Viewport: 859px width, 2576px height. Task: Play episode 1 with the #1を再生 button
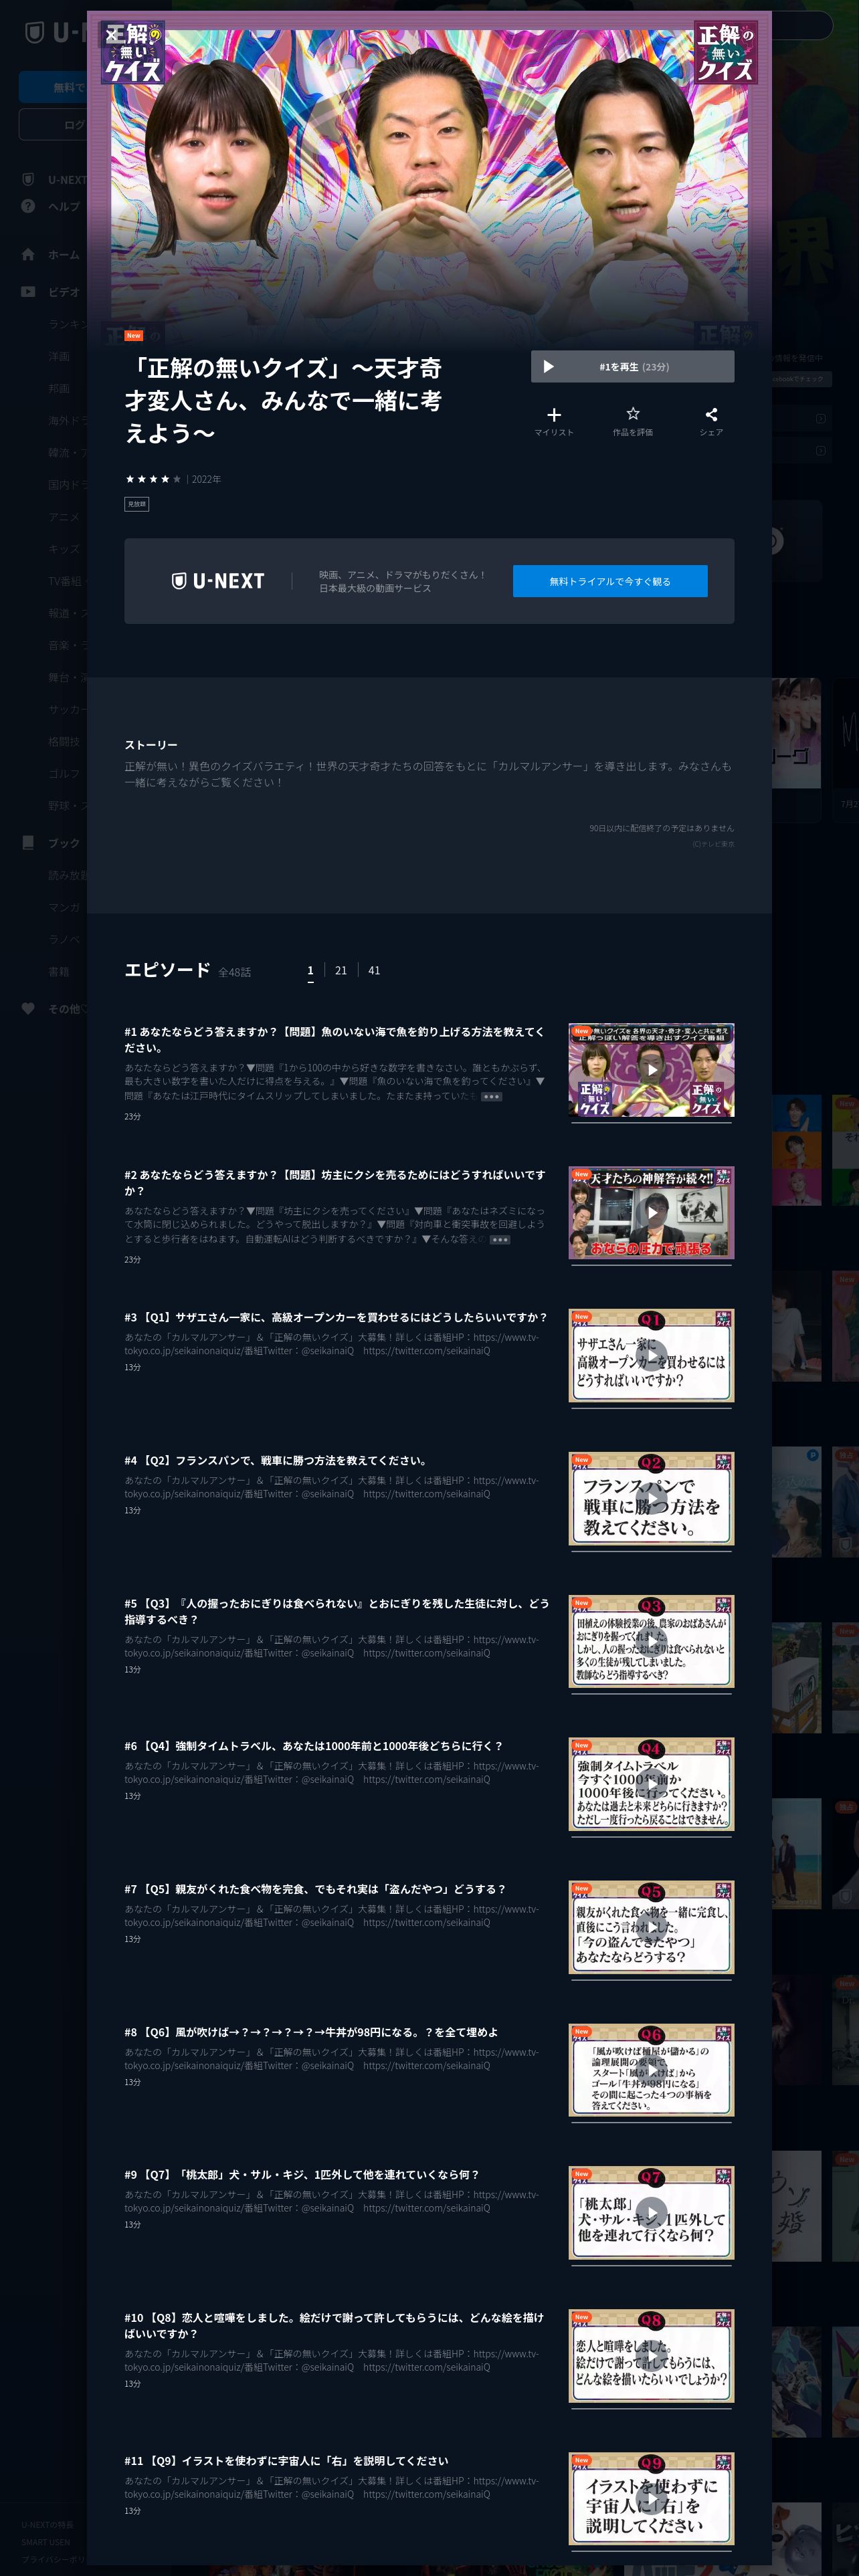click(632, 366)
